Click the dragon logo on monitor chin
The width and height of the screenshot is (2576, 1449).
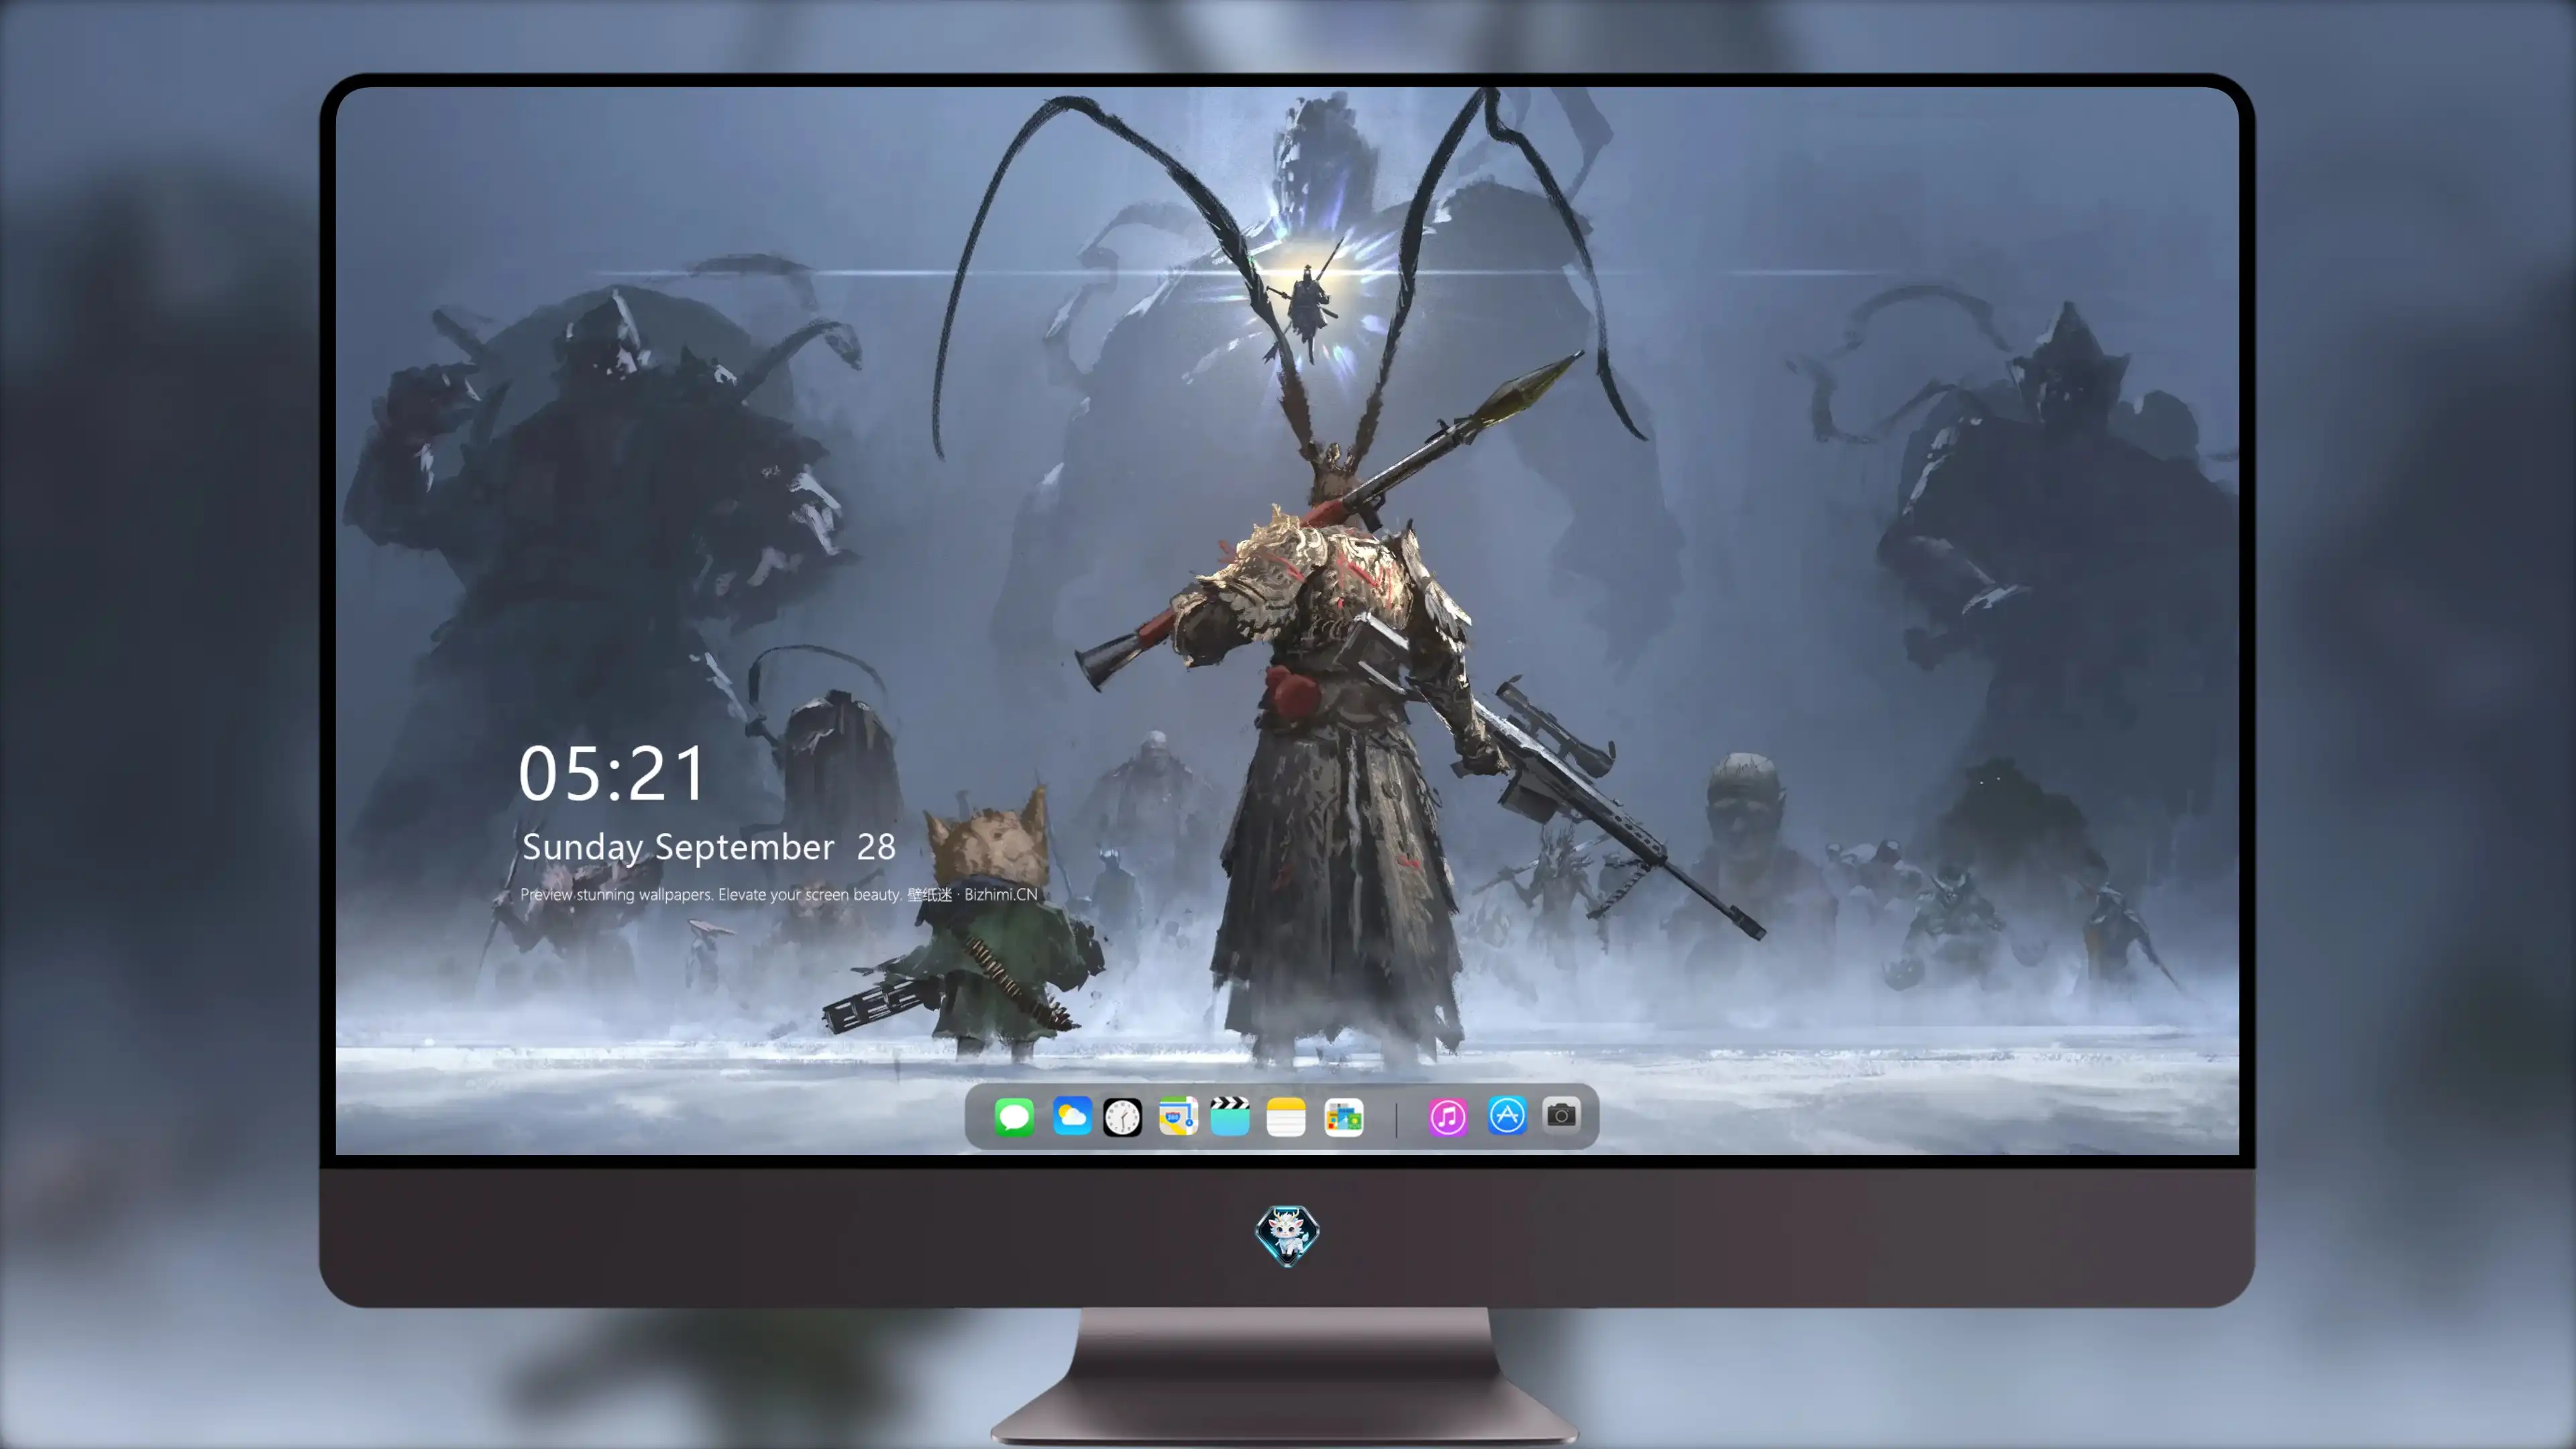[x=1287, y=1235]
